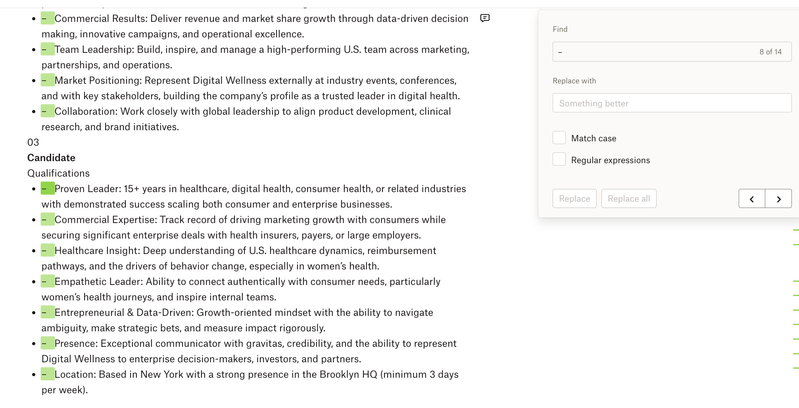Click the "8 of 14" match counter
This screenshot has height=408, width=799.
[x=770, y=52]
